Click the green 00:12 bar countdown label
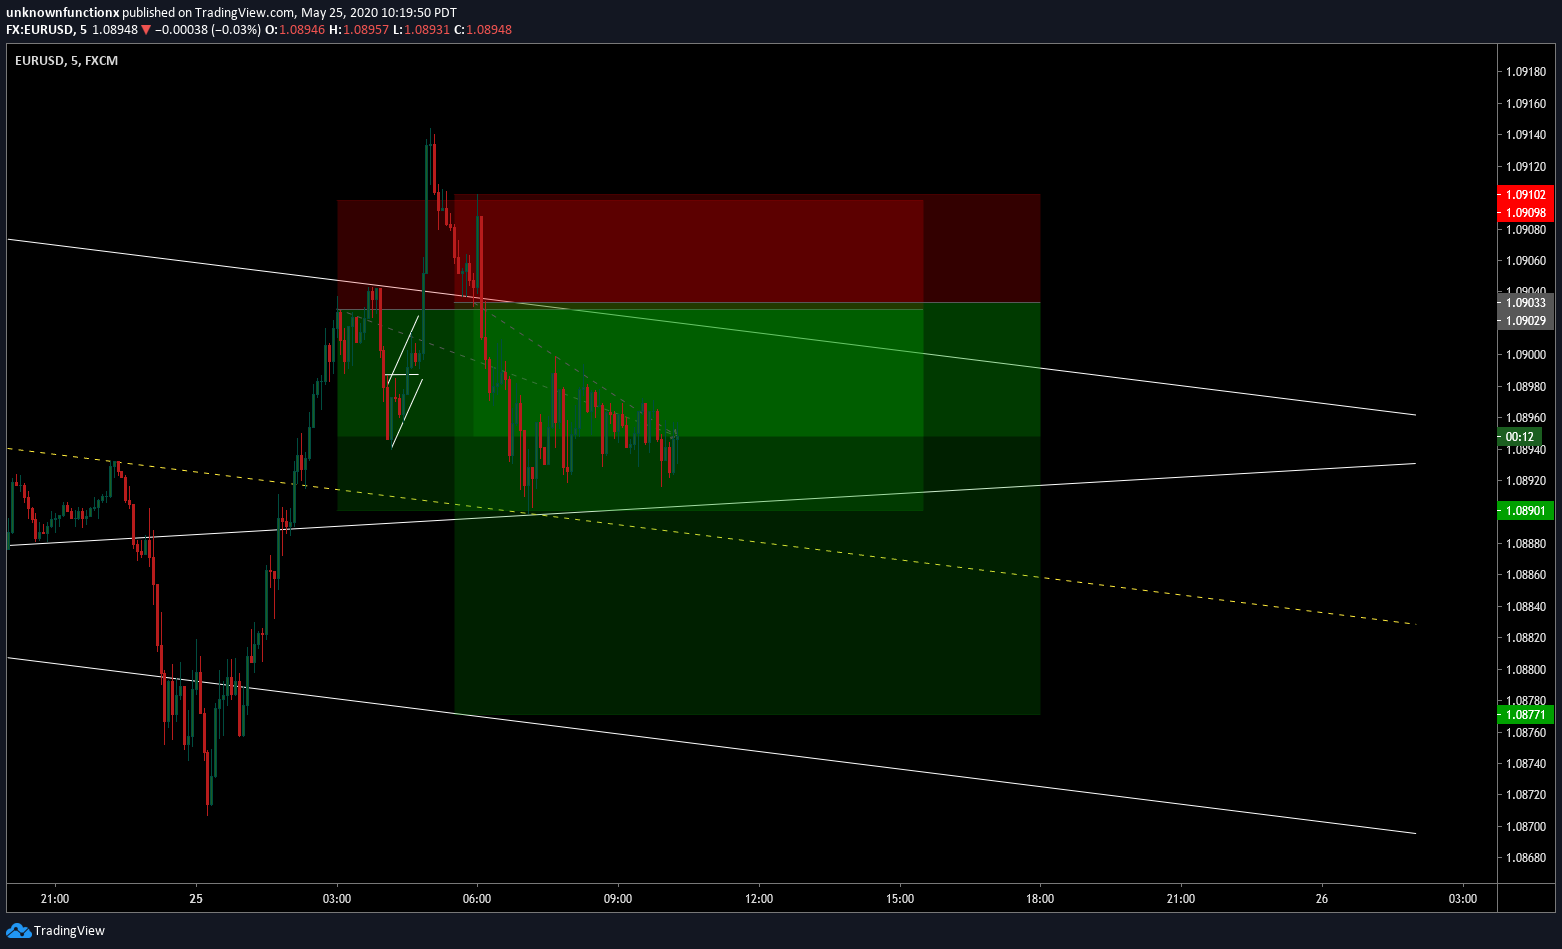1562x949 pixels. point(1519,437)
